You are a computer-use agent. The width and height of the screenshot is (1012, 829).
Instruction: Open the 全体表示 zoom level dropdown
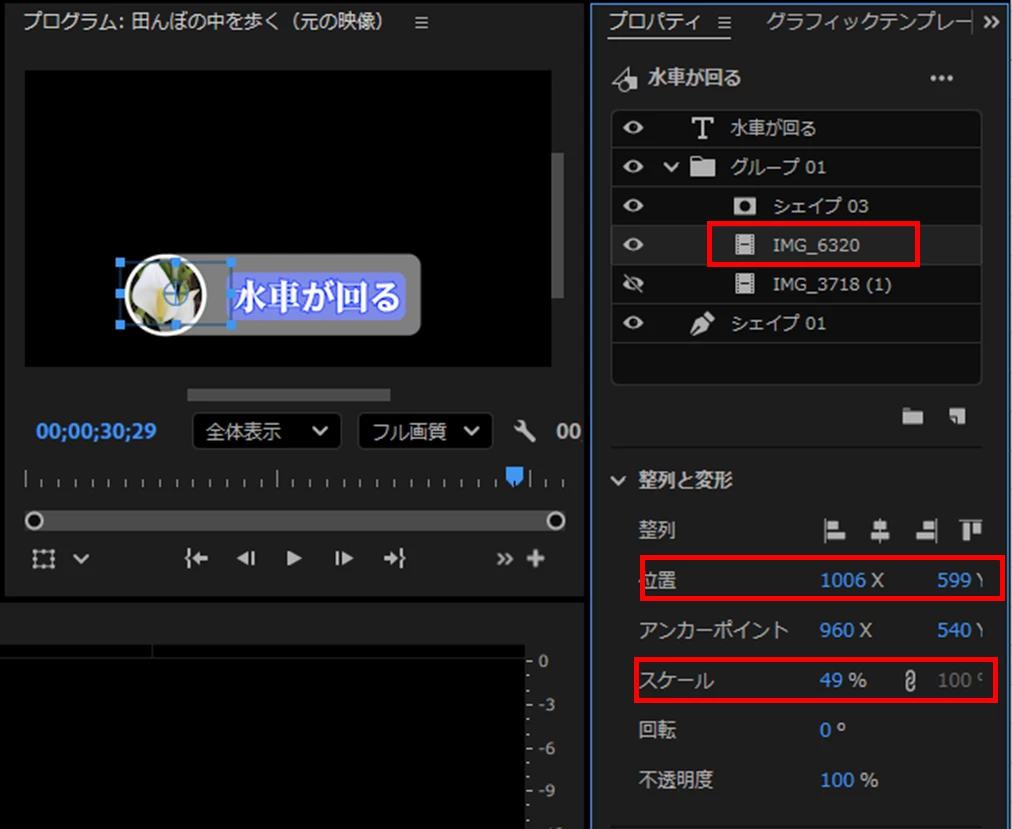tap(267, 431)
